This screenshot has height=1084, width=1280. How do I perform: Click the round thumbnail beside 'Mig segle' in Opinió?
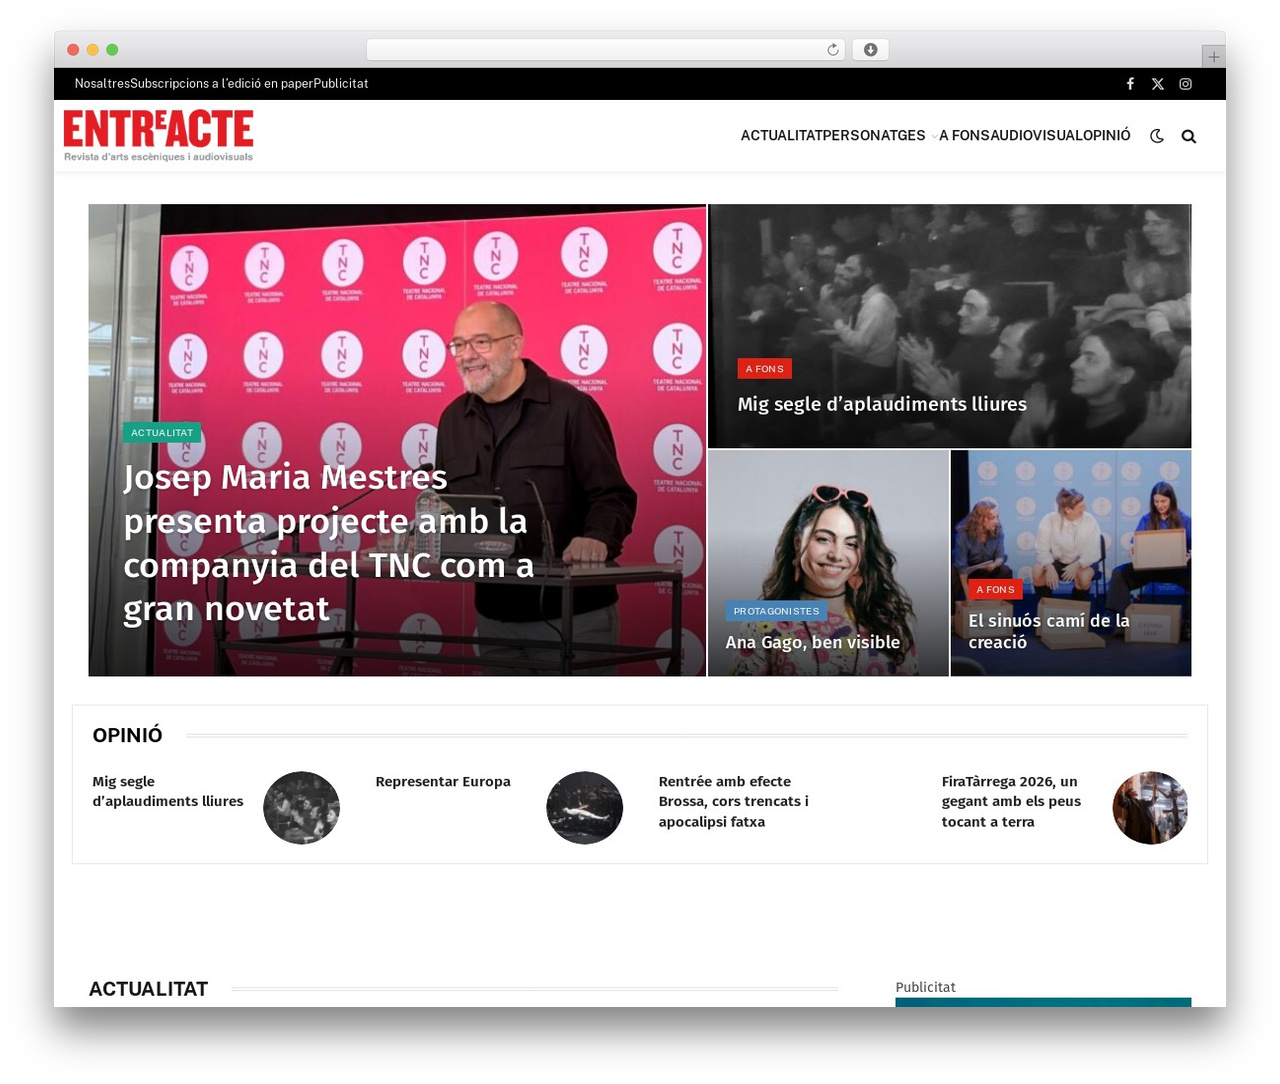click(x=302, y=808)
